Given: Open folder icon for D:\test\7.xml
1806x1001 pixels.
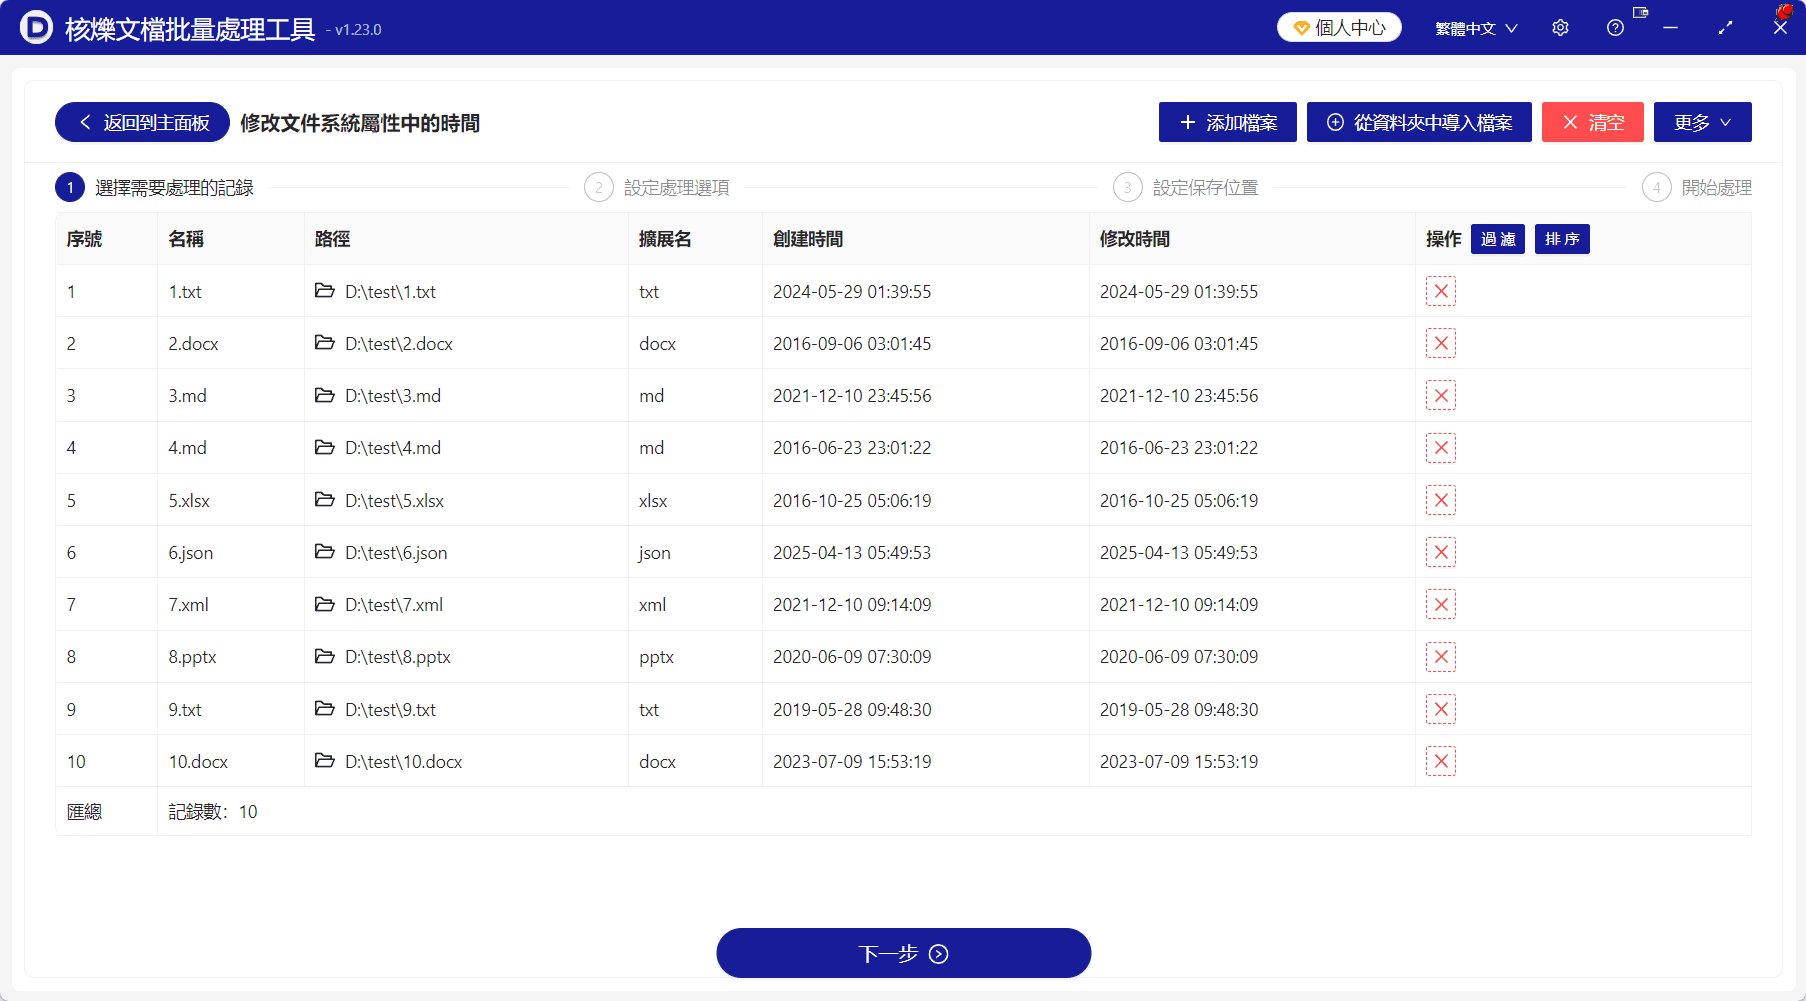Looking at the screenshot, I should (x=324, y=604).
